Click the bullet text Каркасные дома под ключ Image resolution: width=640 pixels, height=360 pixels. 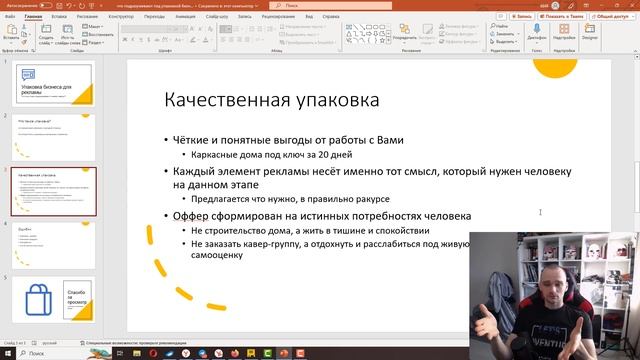pyautogui.click(x=271, y=155)
